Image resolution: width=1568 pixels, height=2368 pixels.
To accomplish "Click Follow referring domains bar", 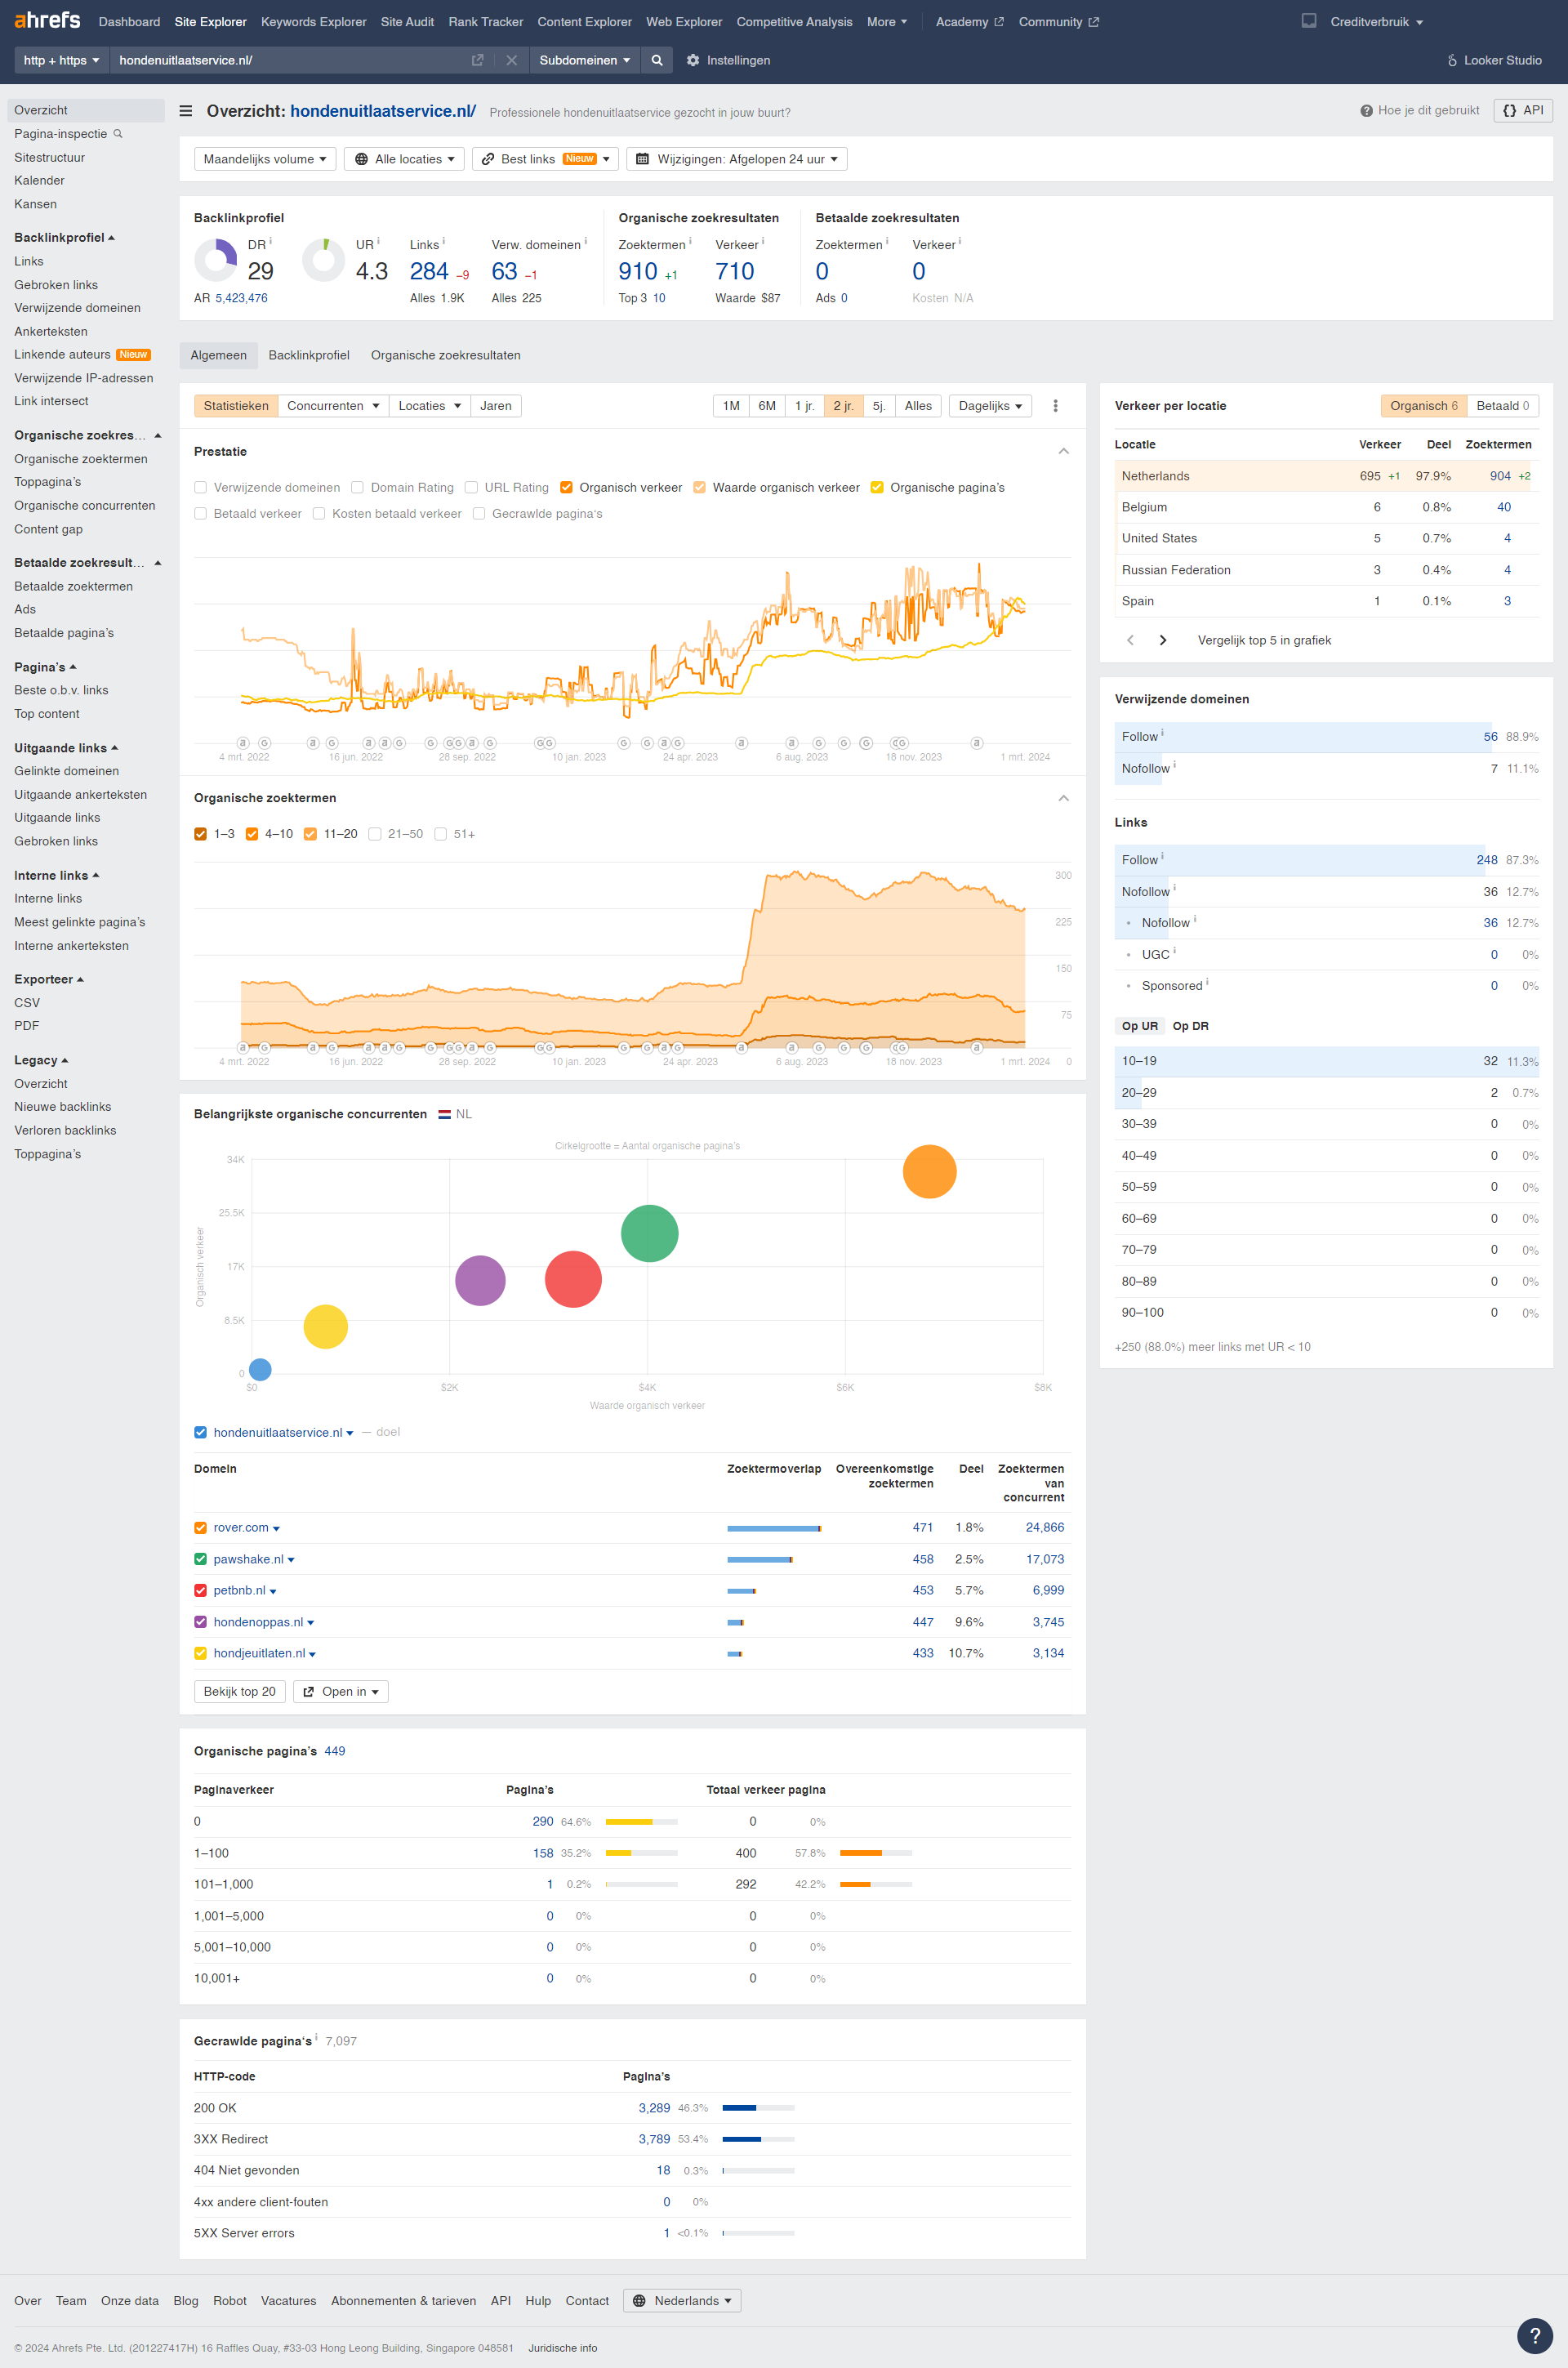I will click(1326, 737).
